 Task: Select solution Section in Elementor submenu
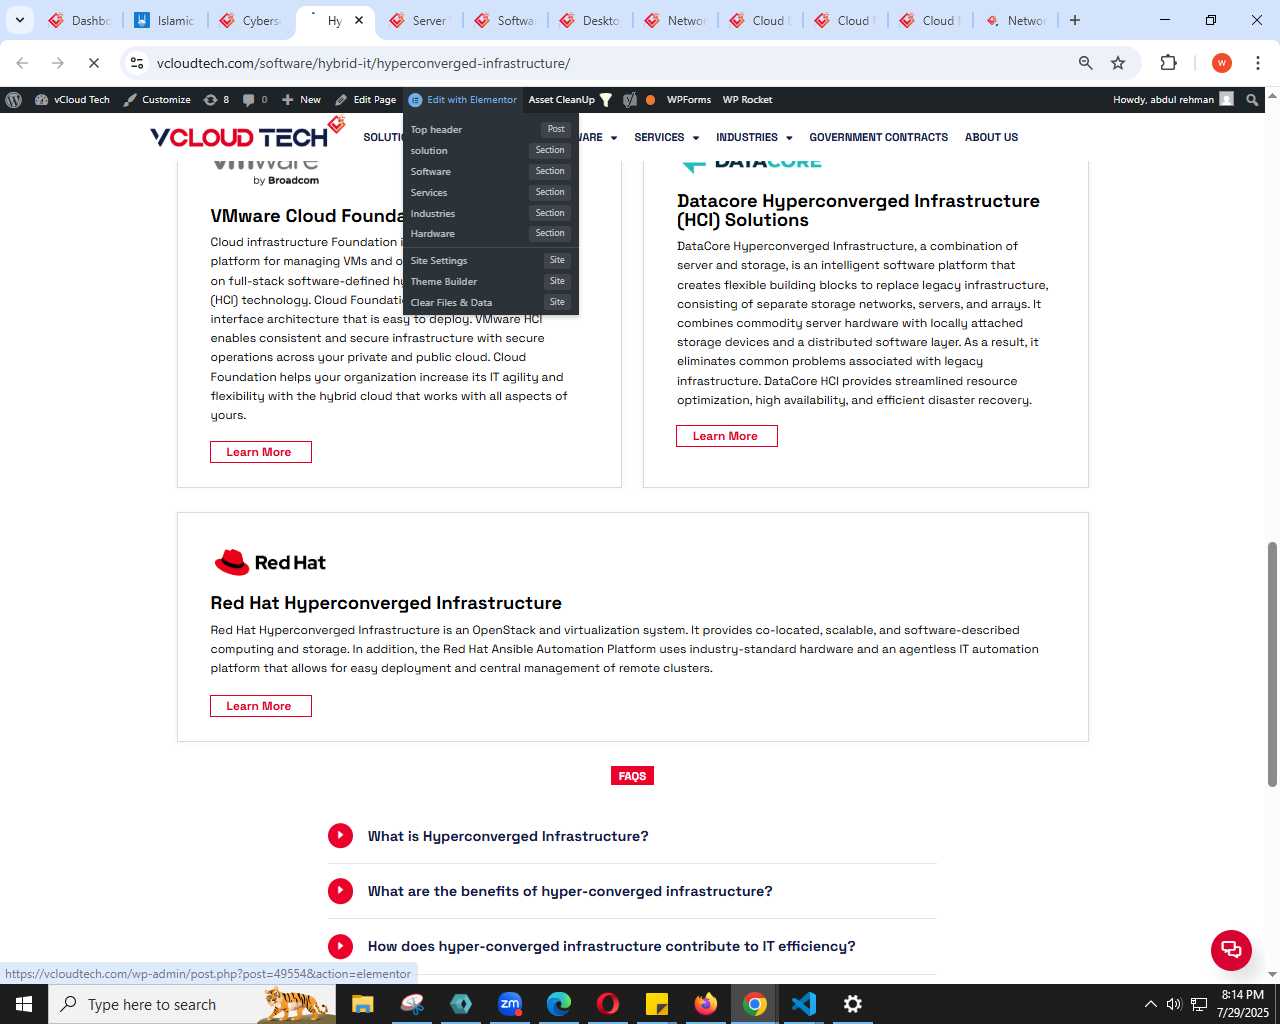click(490, 150)
